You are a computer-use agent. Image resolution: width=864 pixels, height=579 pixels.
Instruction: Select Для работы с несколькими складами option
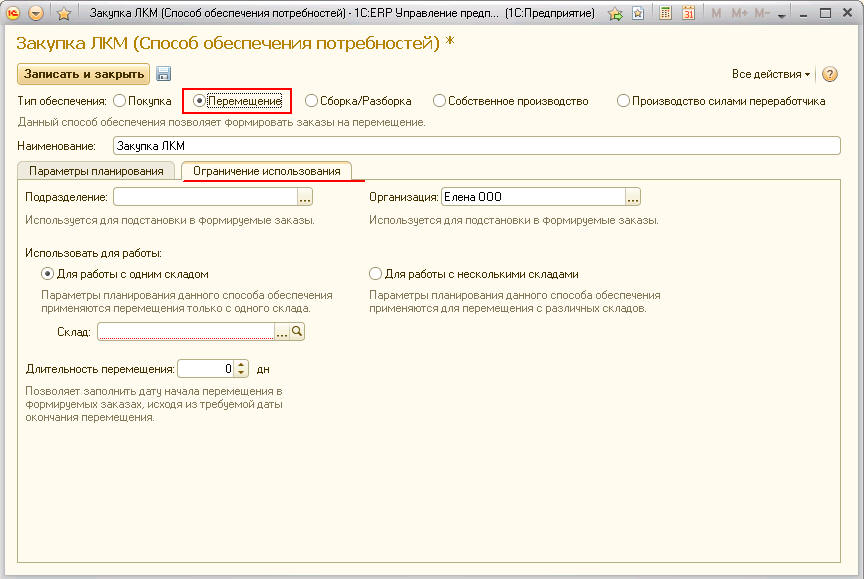[375, 274]
